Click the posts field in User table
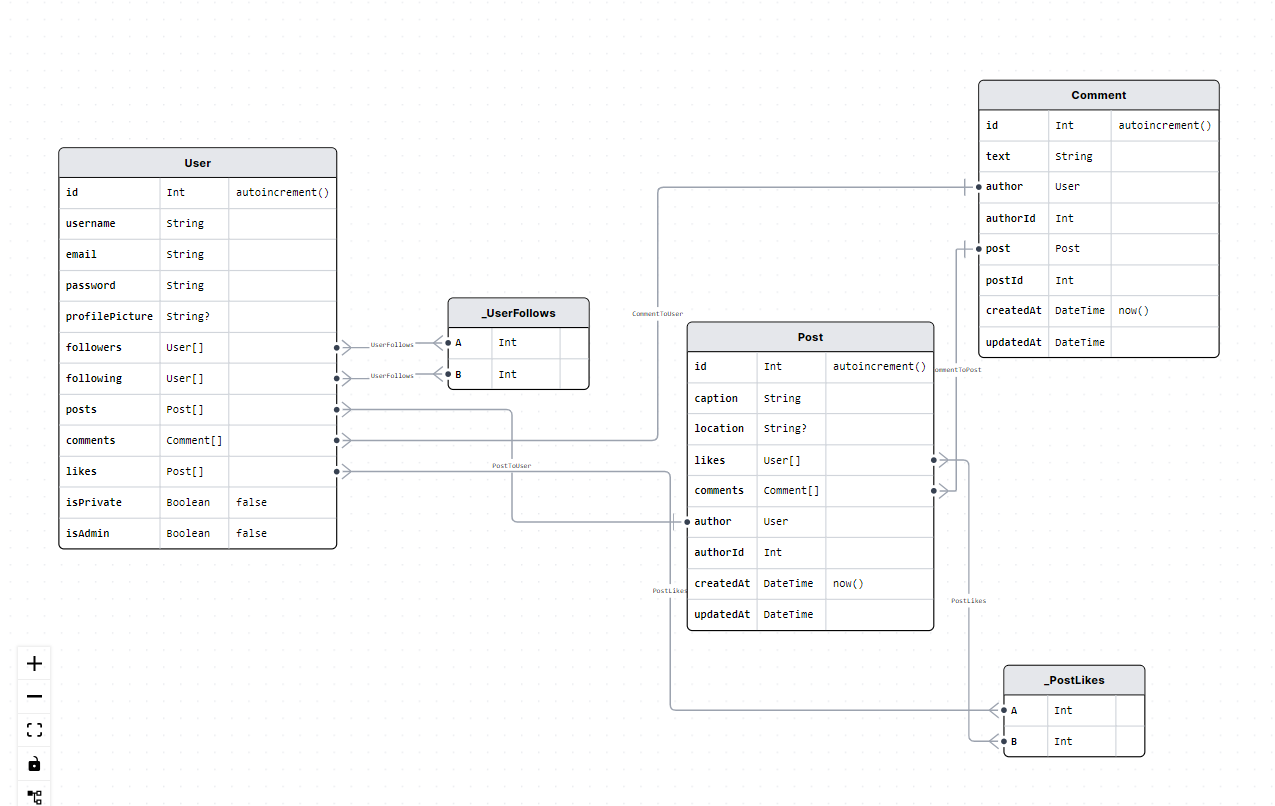This screenshot has height=806, width=1275. coord(81,409)
